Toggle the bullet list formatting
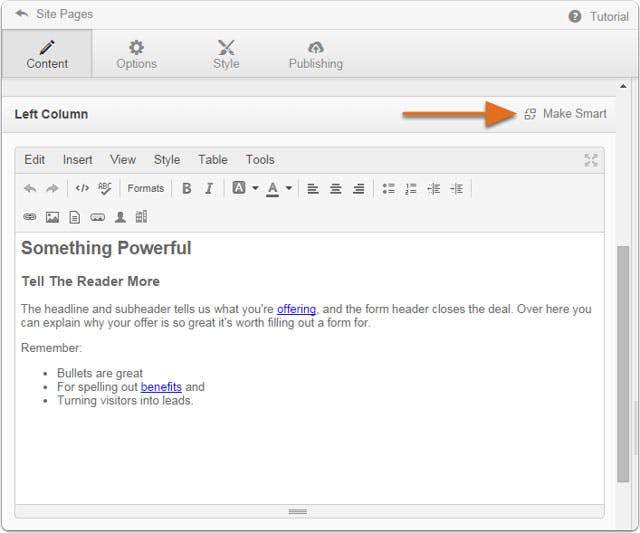This screenshot has width=640, height=533. coord(388,188)
